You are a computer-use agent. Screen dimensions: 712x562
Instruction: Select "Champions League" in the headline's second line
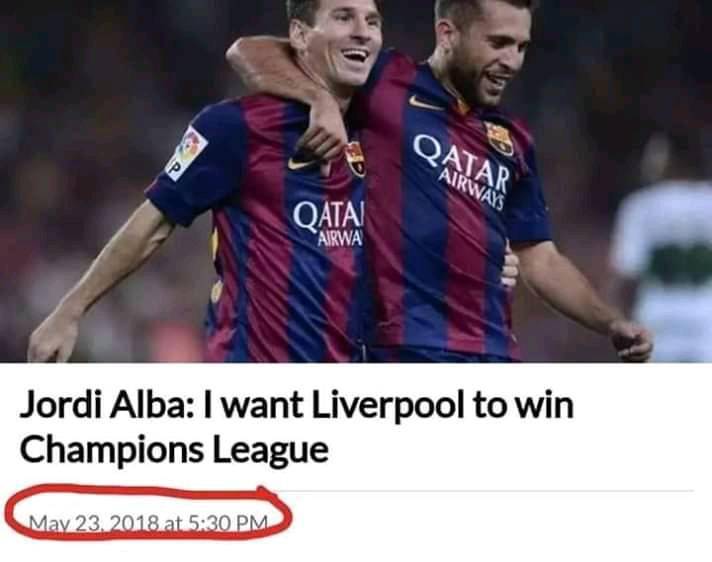click(174, 449)
